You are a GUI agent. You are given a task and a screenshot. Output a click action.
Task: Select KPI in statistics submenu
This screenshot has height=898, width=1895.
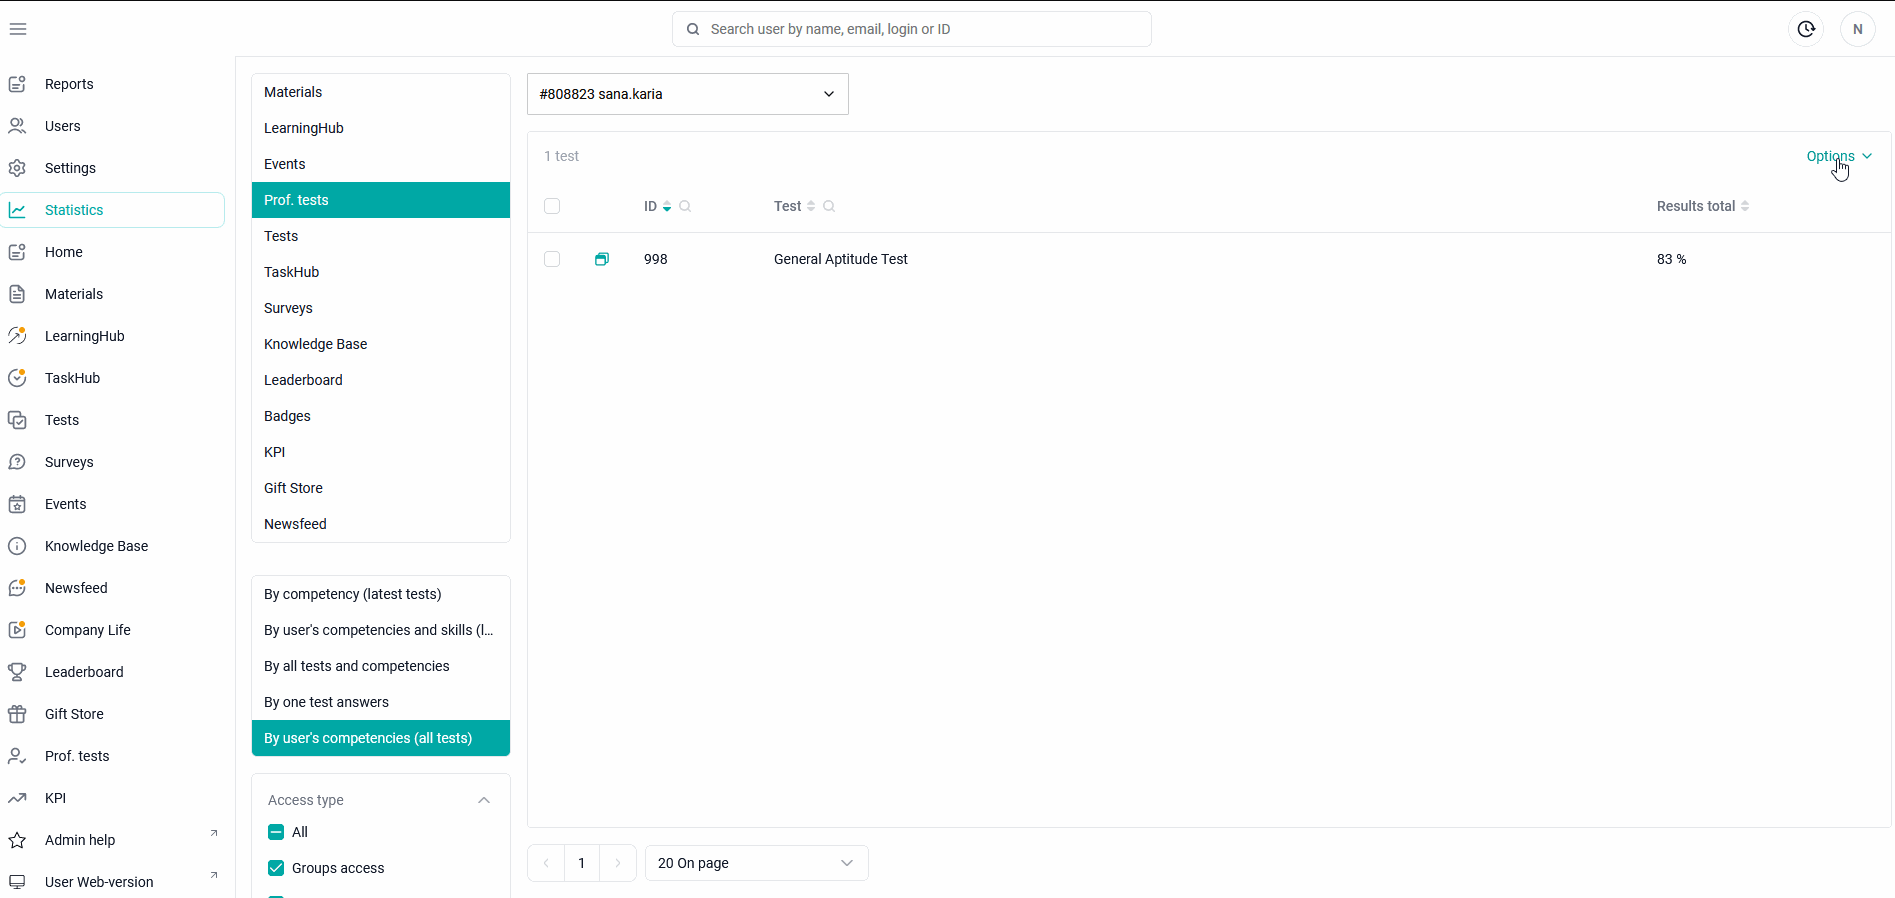pyautogui.click(x=381, y=452)
